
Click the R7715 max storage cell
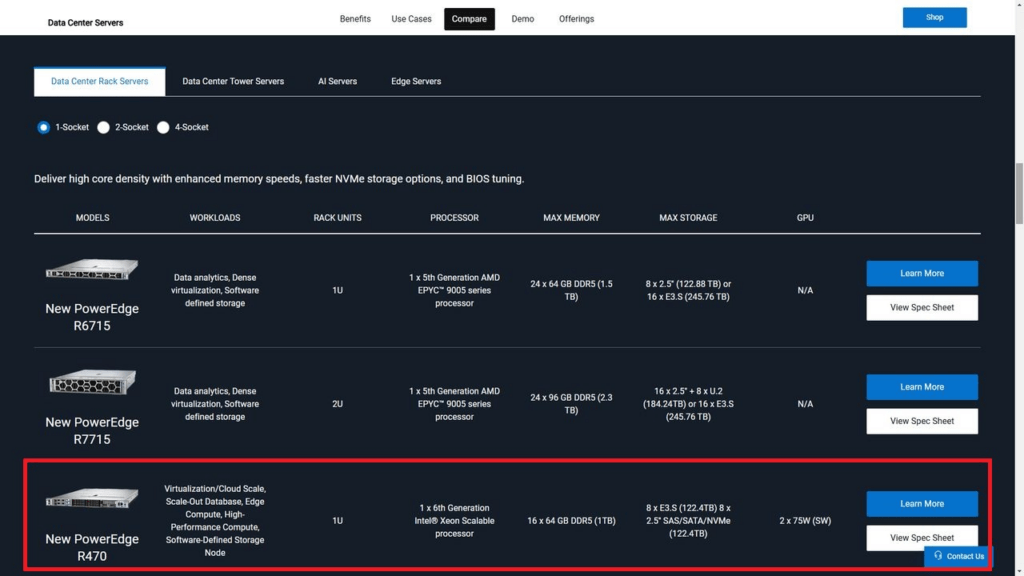[x=688, y=404]
